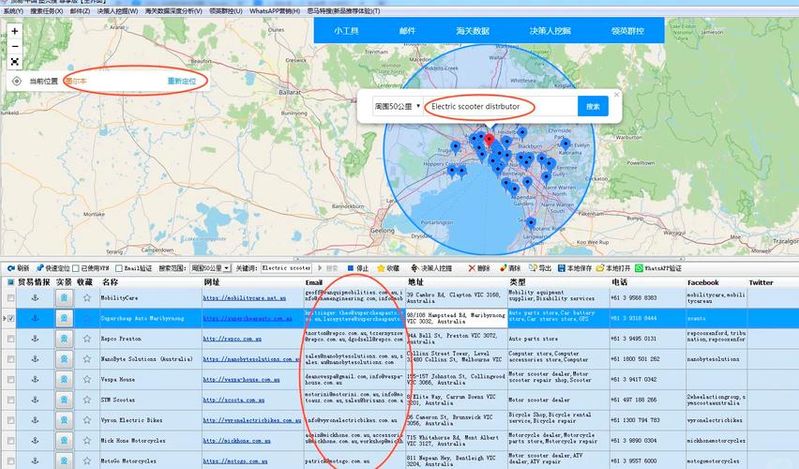799x469 pixels.
Task: Check the STM Scooter row checkbox
Action: 10,400
